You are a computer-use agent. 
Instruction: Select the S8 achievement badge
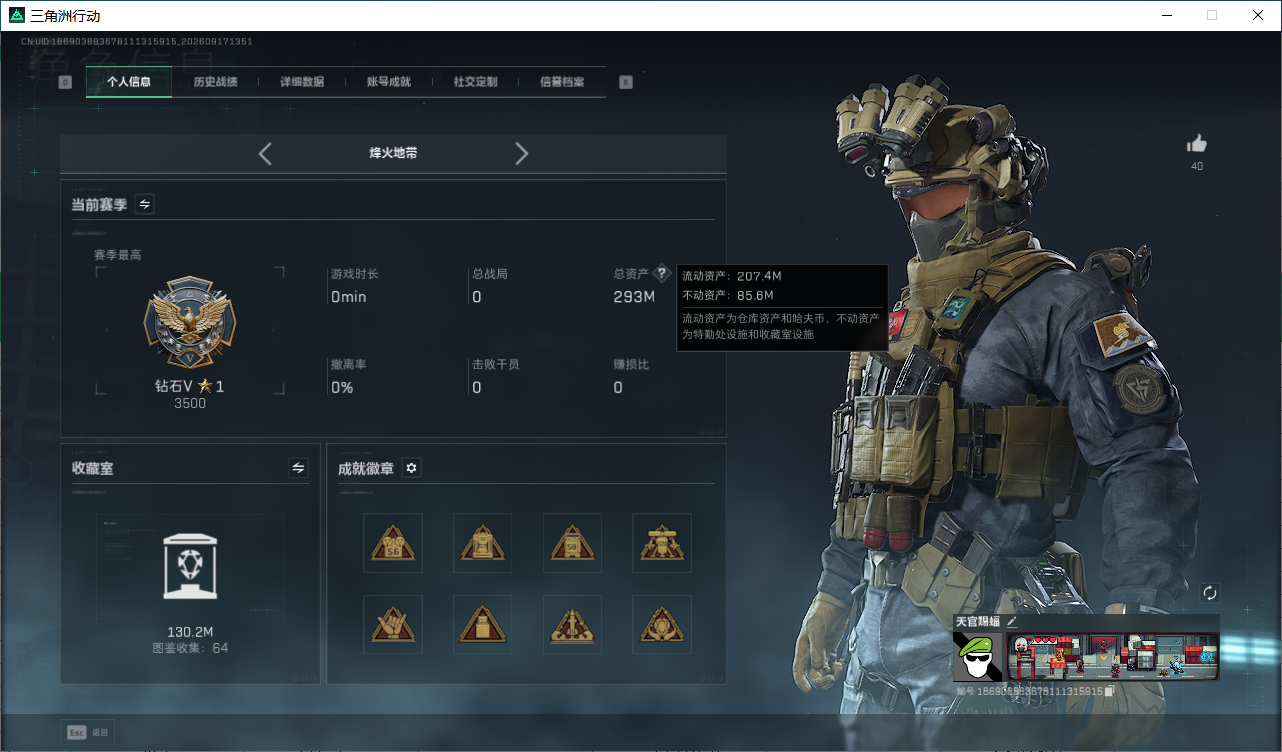pyautogui.click(x=572, y=543)
